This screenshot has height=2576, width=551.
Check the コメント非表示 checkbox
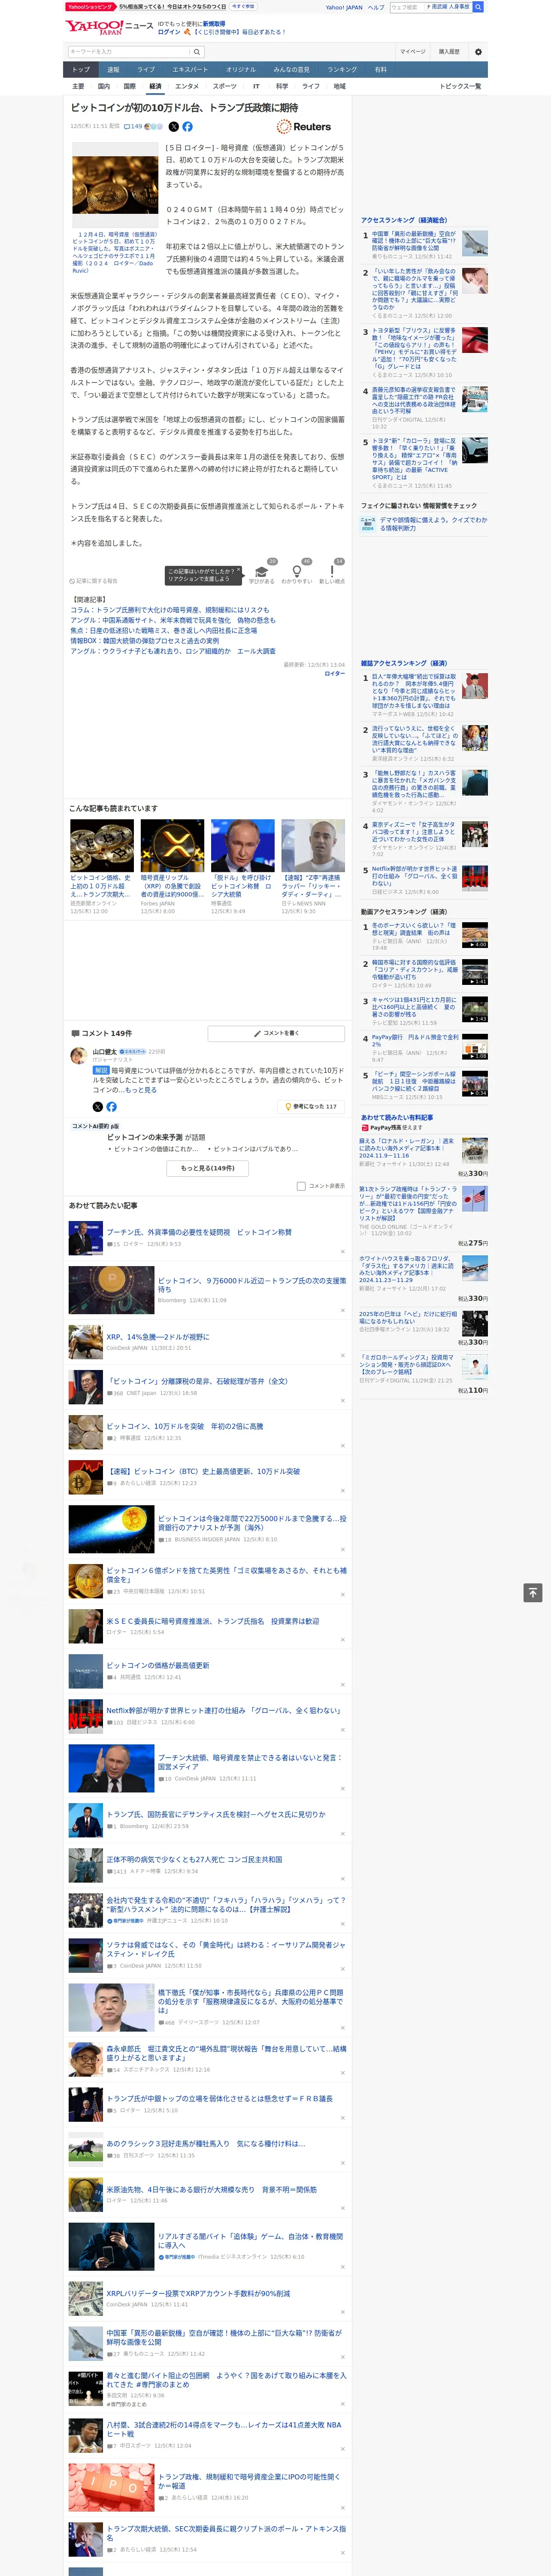(x=301, y=1186)
